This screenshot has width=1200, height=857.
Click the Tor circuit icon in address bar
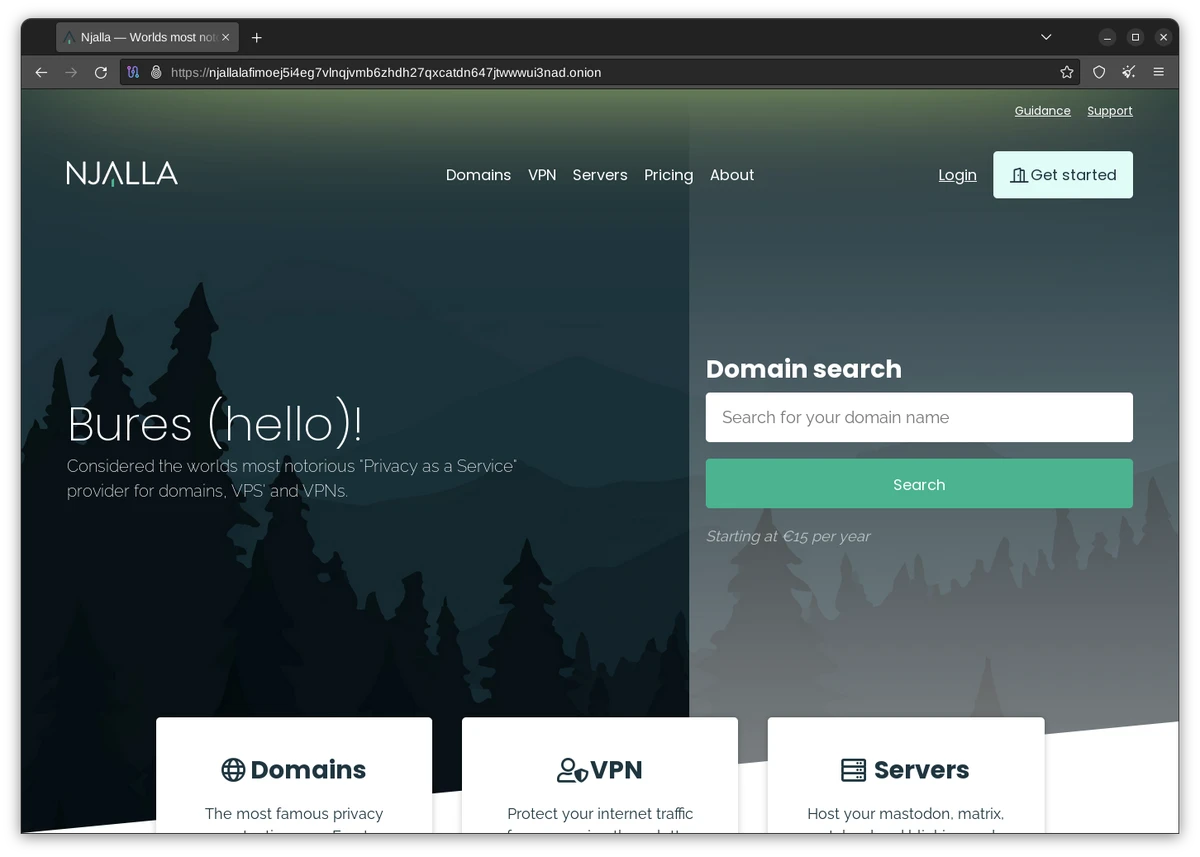[134, 72]
